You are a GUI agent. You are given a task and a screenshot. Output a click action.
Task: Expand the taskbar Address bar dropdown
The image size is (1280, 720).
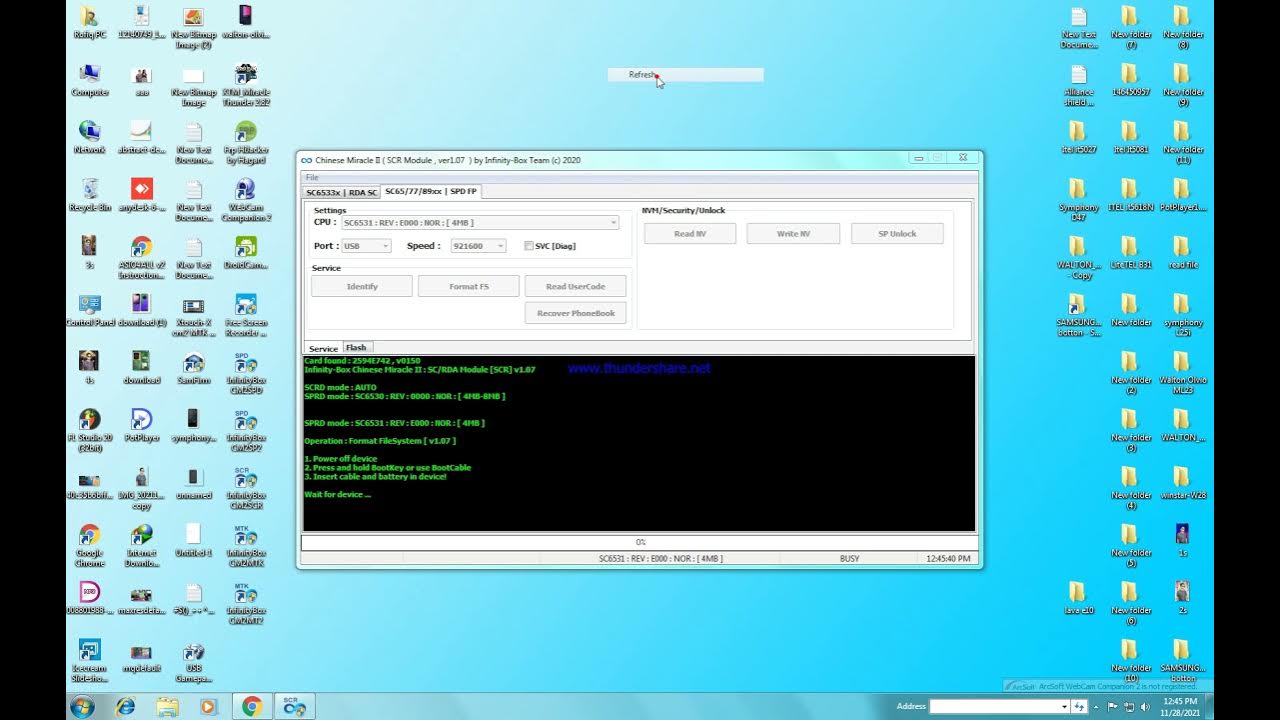pyautogui.click(x=1064, y=706)
